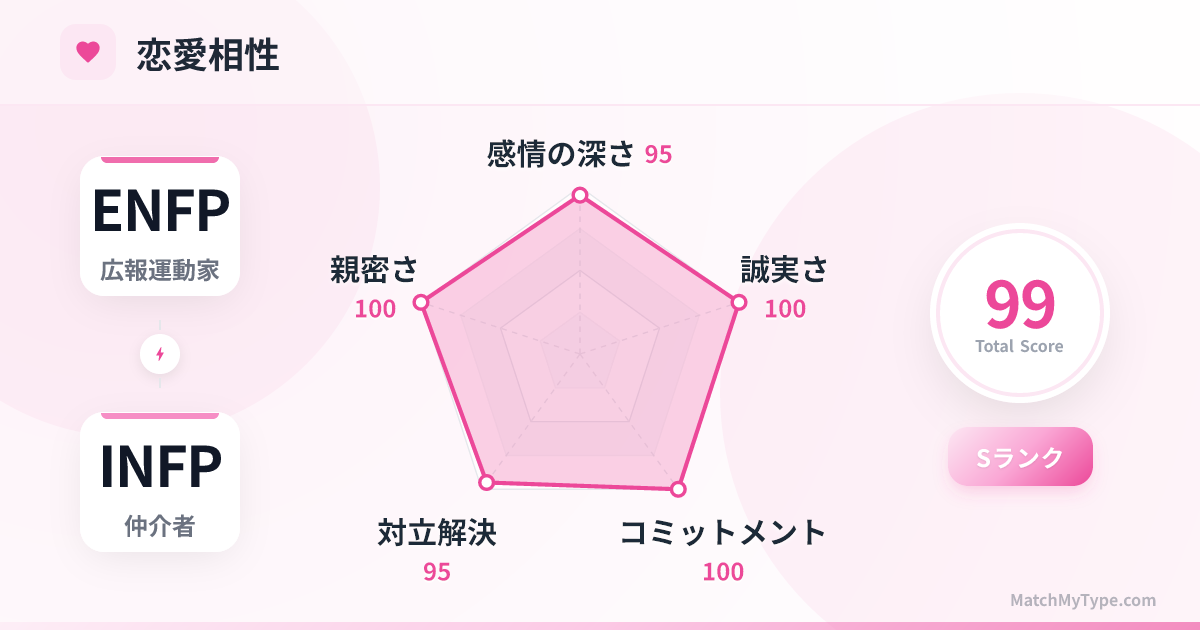Click the pink heart icon

click(x=88, y=52)
